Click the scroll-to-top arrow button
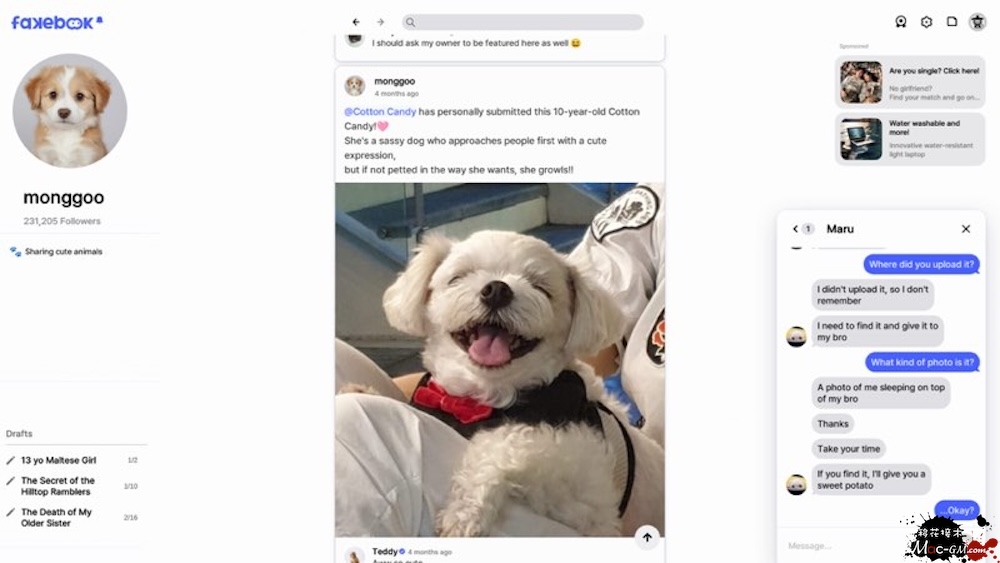Screen dimensions: 1000x563 tap(647, 537)
